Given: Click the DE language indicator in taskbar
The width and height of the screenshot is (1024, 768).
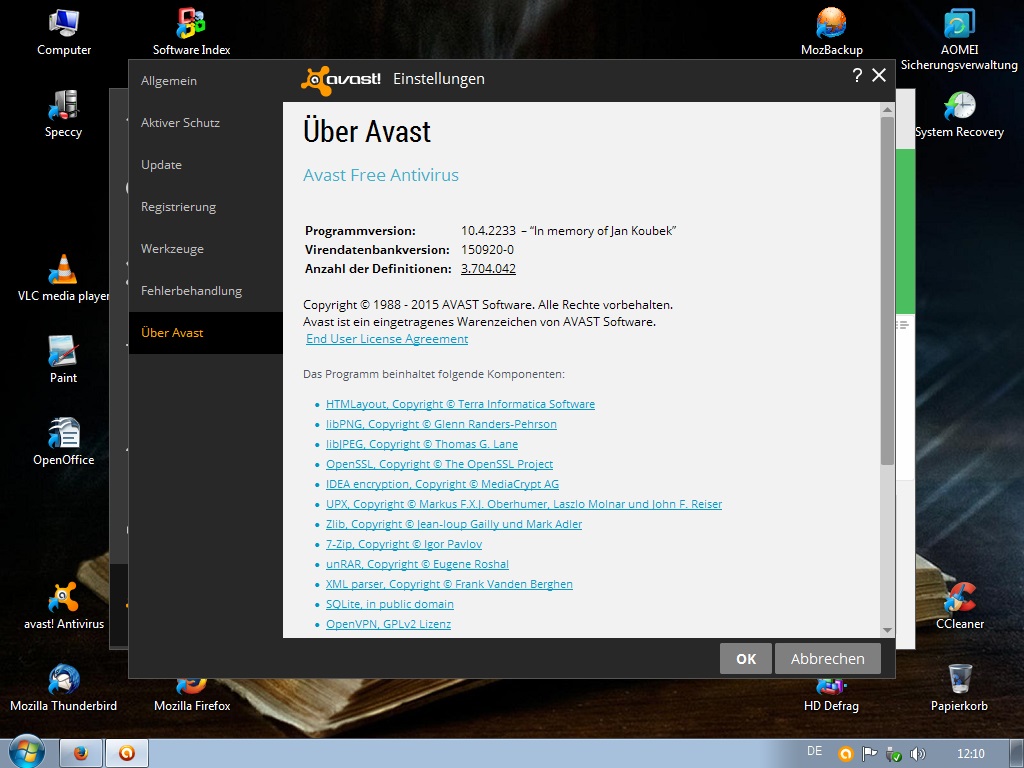Looking at the screenshot, I should click(x=814, y=751).
